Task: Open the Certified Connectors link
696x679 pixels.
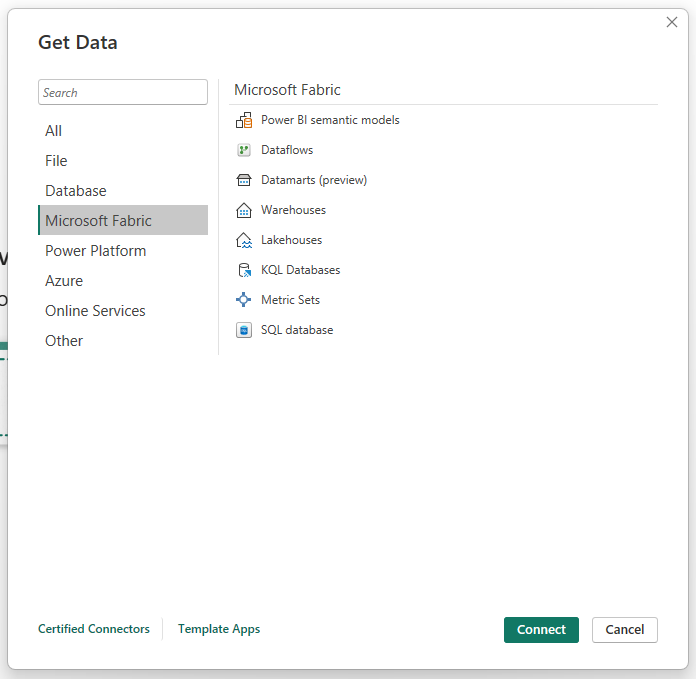Action: 94,629
